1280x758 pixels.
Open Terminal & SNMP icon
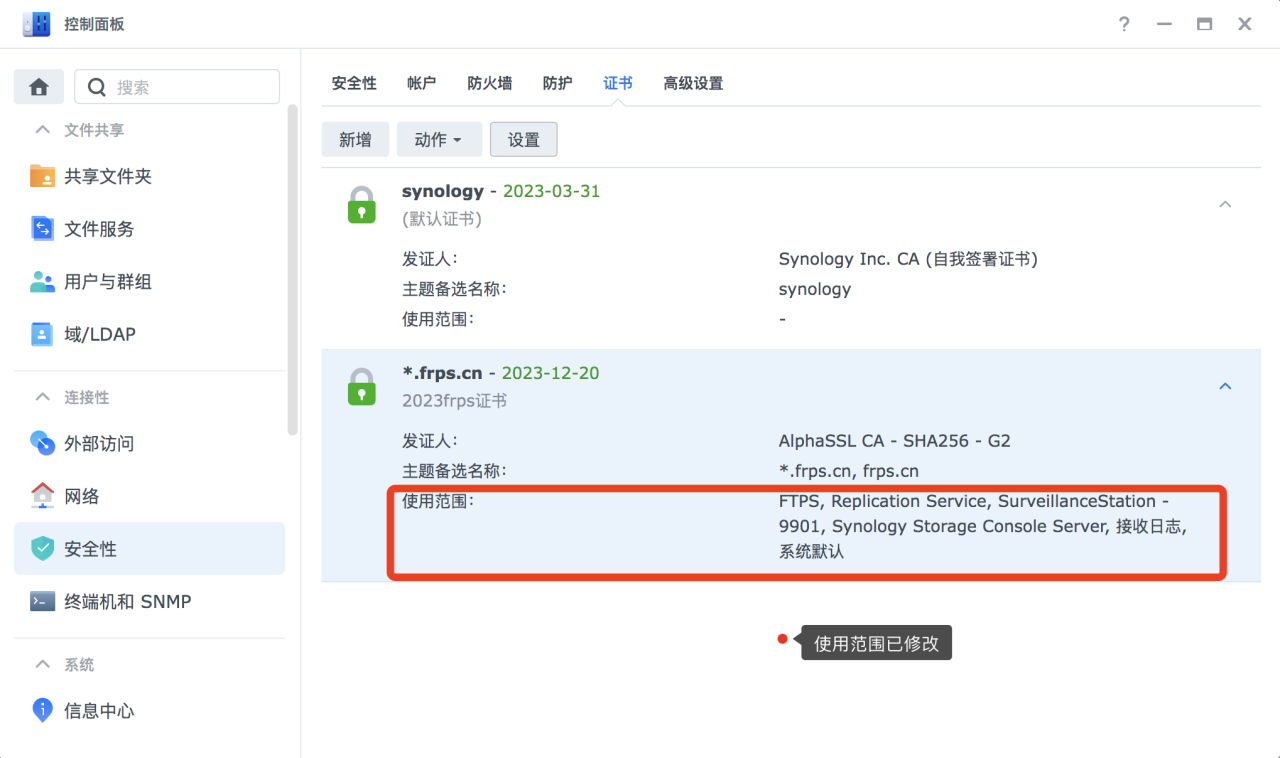(x=42, y=602)
